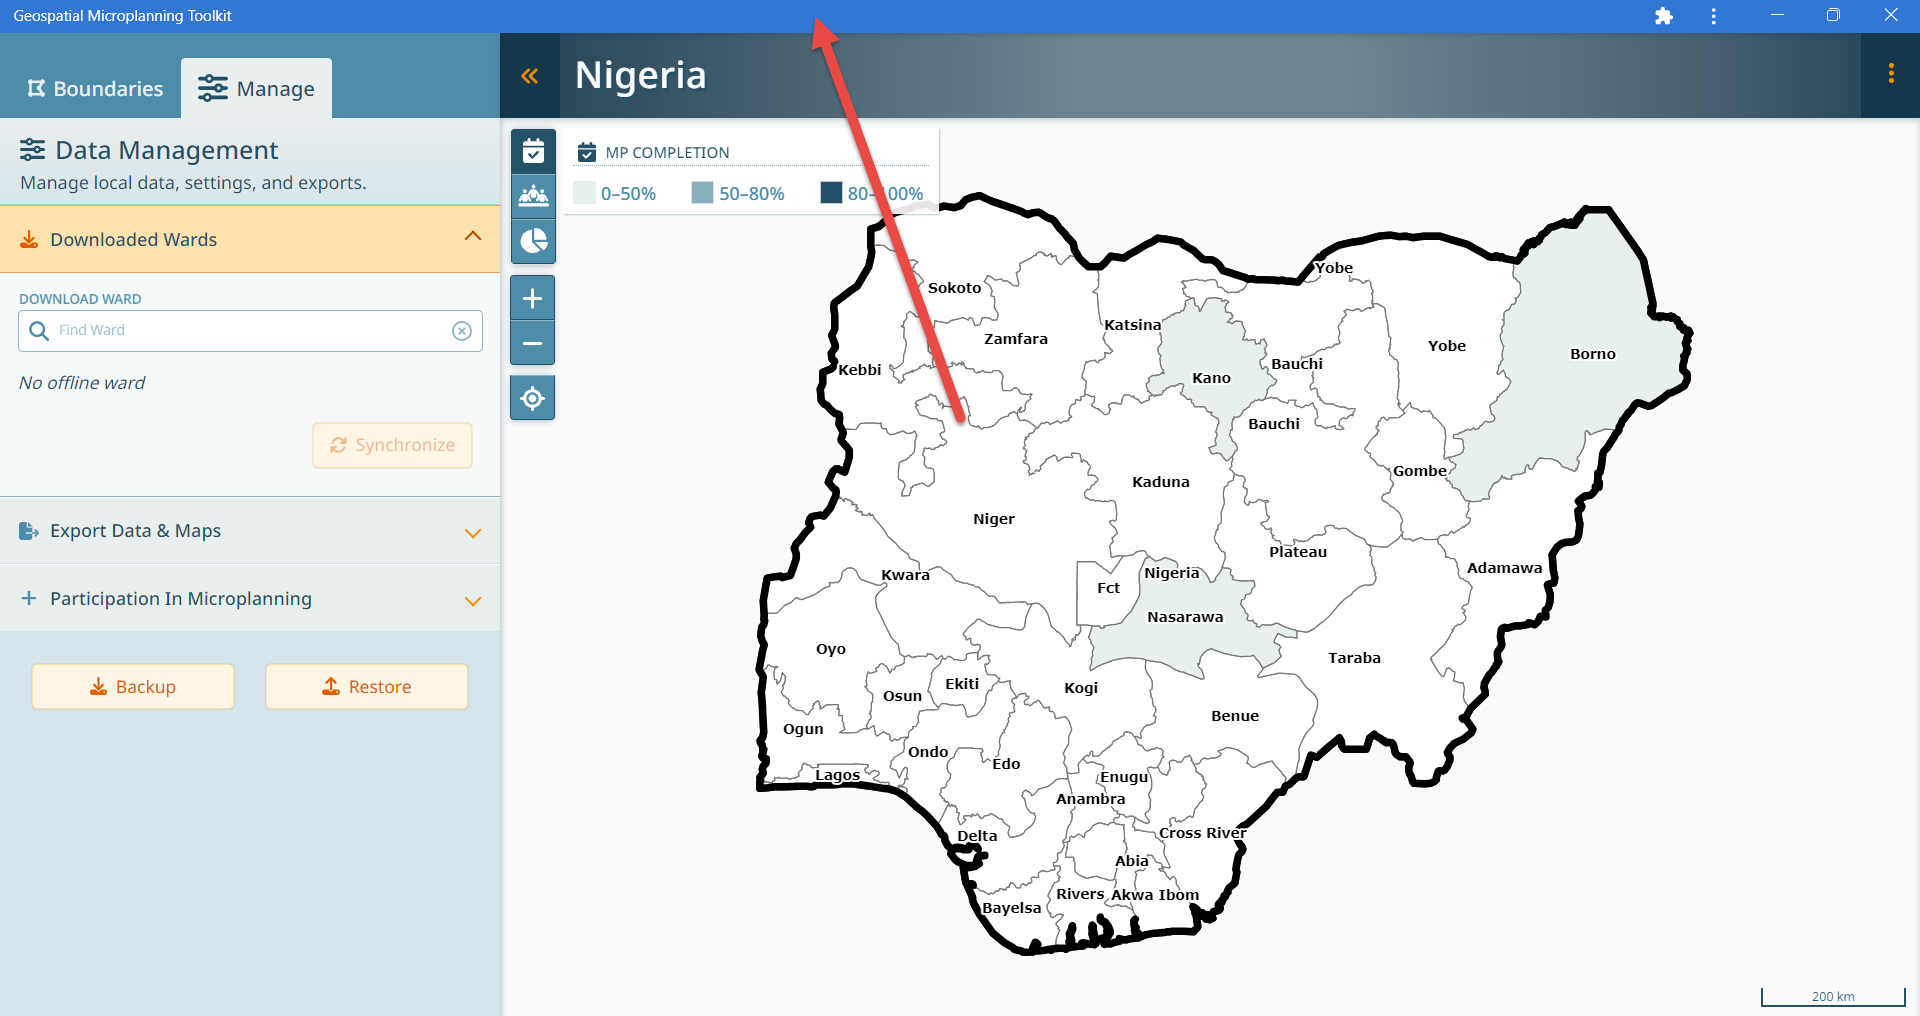Image resolution: width=1920 pixels, height=1016 pixels.
Task: Click the Ogun state label
Action: click(x=803, y=729)
